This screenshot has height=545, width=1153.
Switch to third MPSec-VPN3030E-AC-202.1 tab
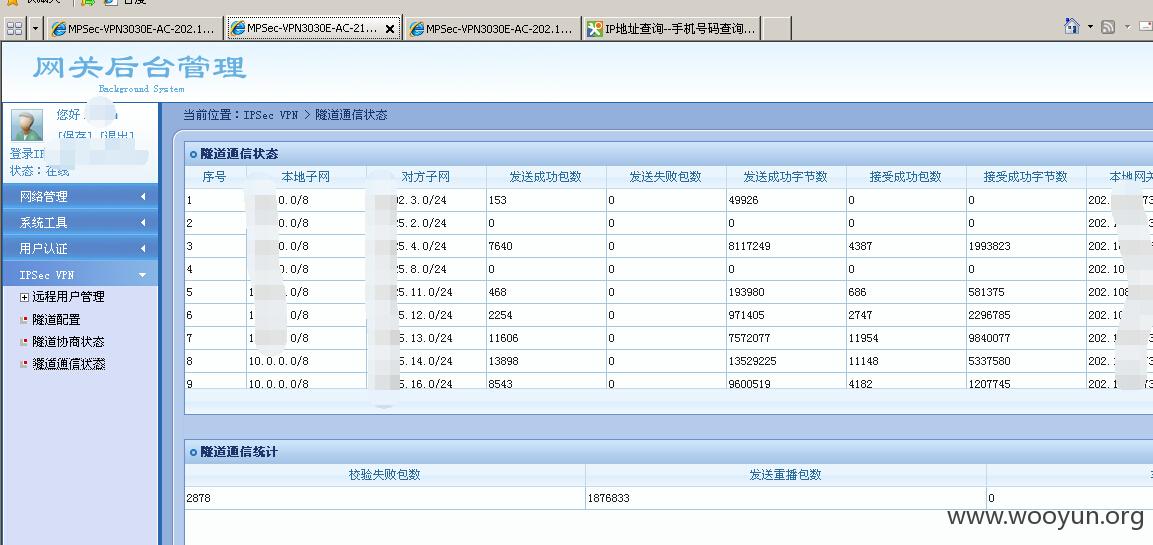pyautogui.click(x=493, y=29)
